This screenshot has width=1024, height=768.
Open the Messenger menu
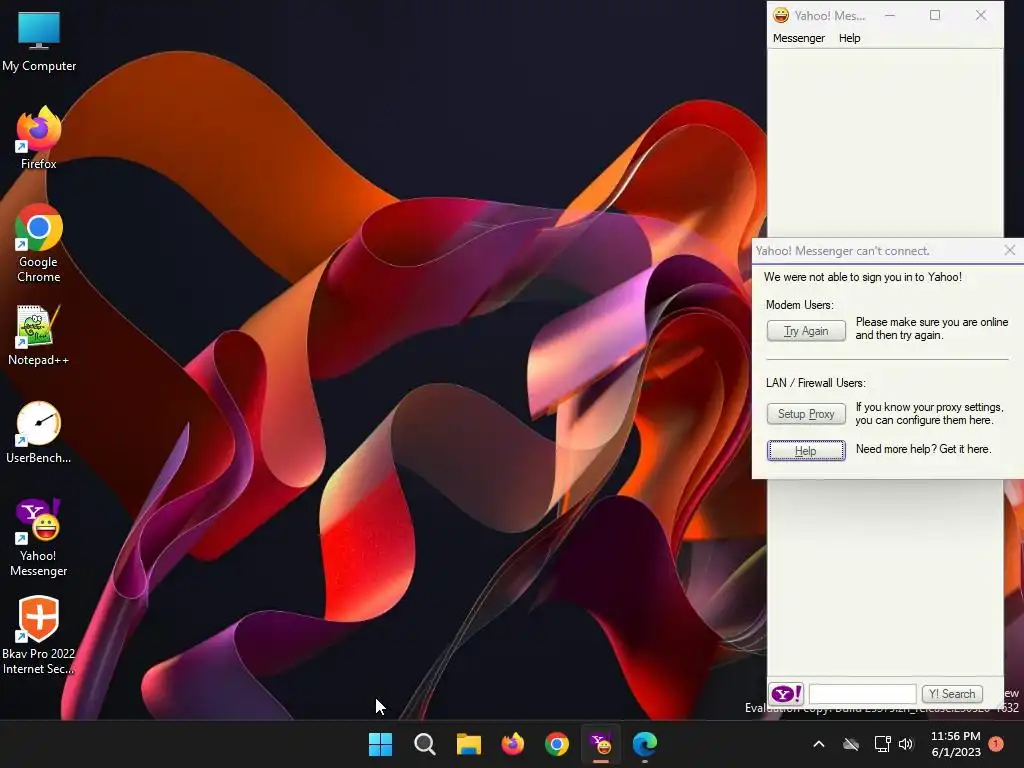click(799, 38)
